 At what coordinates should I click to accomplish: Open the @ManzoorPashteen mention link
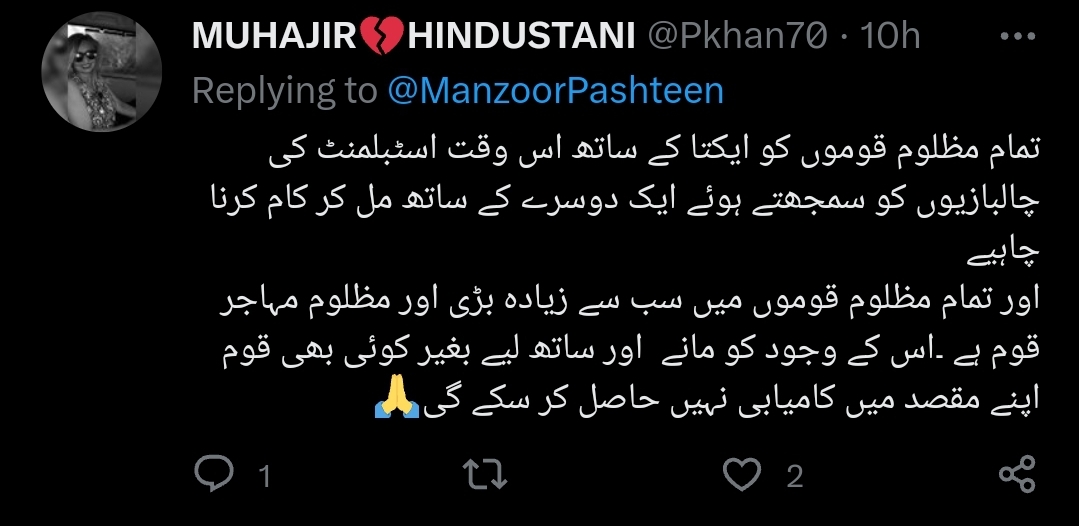(555, 91)
